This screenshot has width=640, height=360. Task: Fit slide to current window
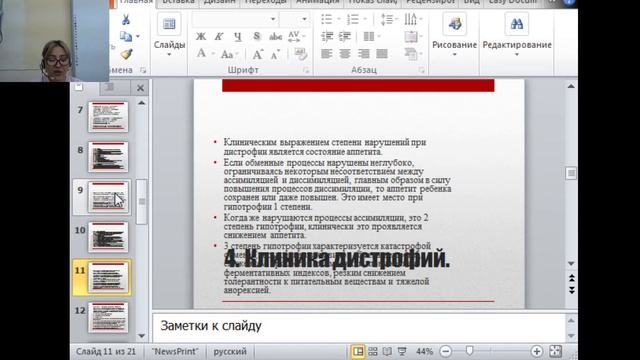coord(556,351)
